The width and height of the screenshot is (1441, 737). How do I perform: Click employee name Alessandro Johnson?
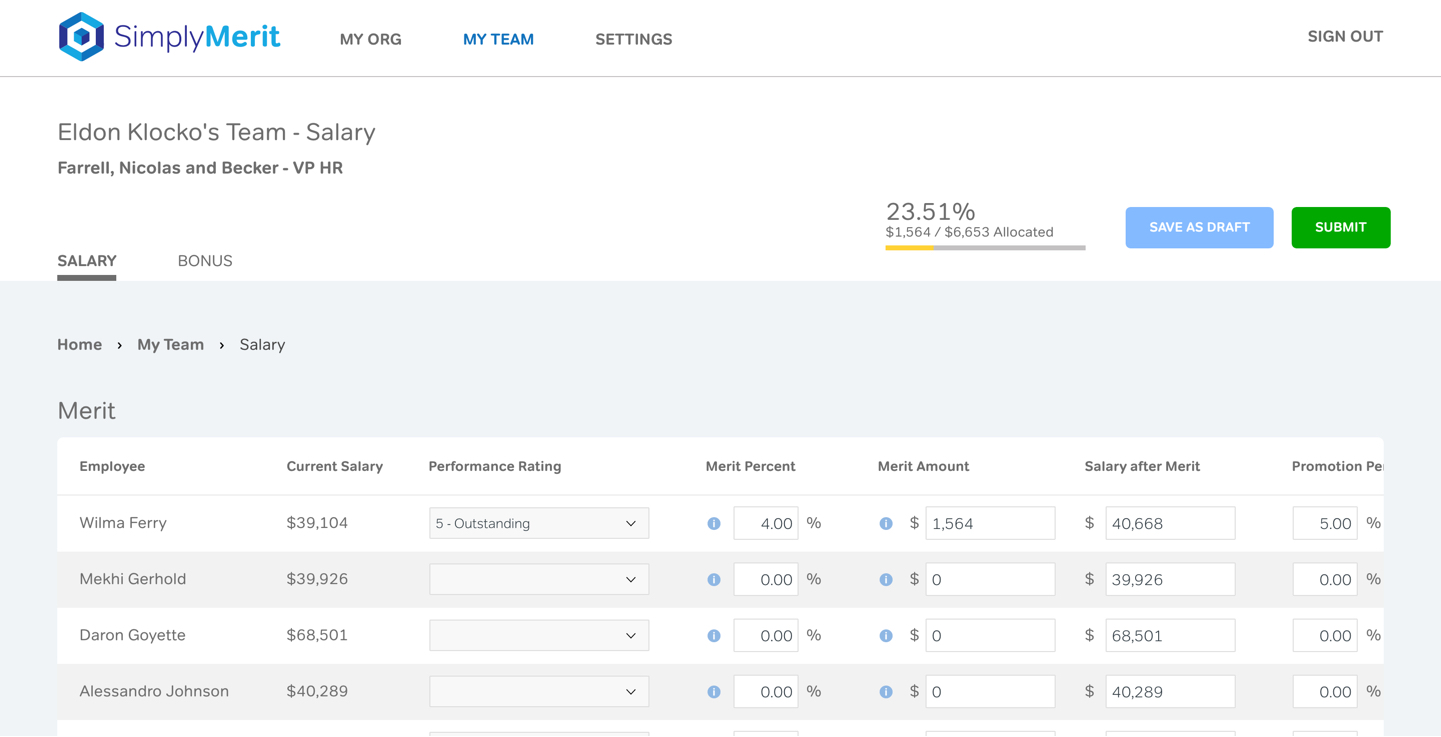pos(154,691)
